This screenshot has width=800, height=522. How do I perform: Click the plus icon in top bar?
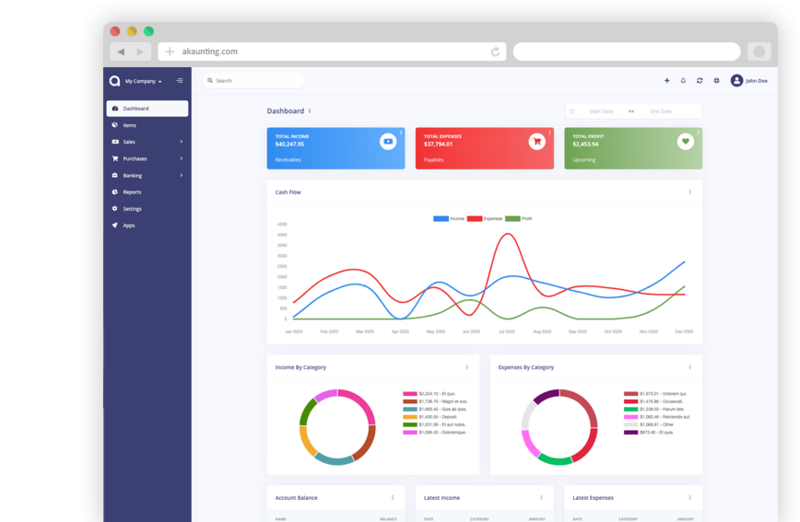click(x=667, y=80)
